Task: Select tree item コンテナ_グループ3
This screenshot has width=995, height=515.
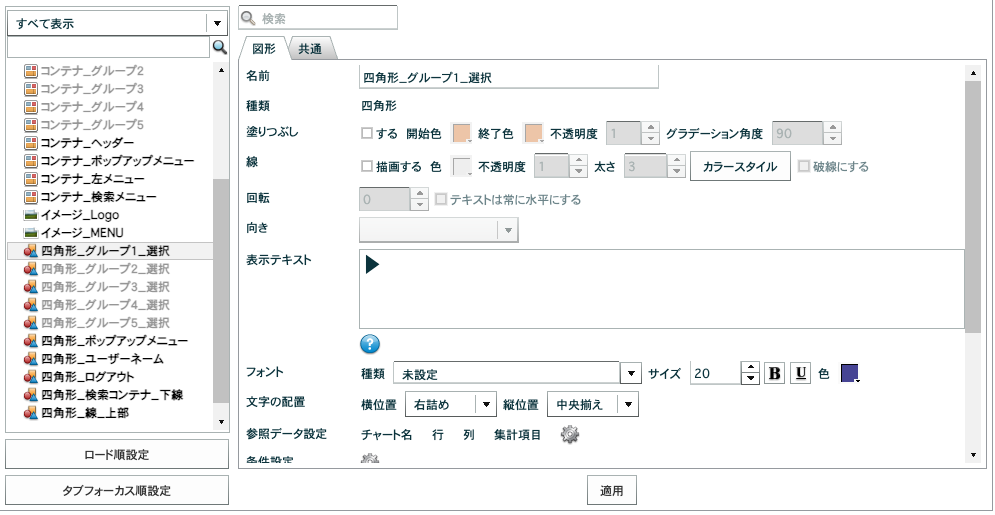Action: click(x=92, y=88)
